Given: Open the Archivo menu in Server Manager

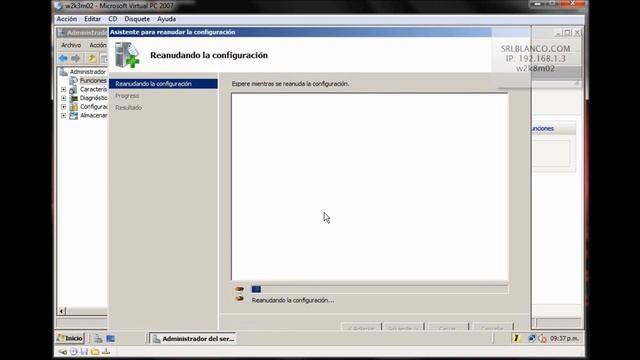Looking at the screenshot, I should click(71, 45).
